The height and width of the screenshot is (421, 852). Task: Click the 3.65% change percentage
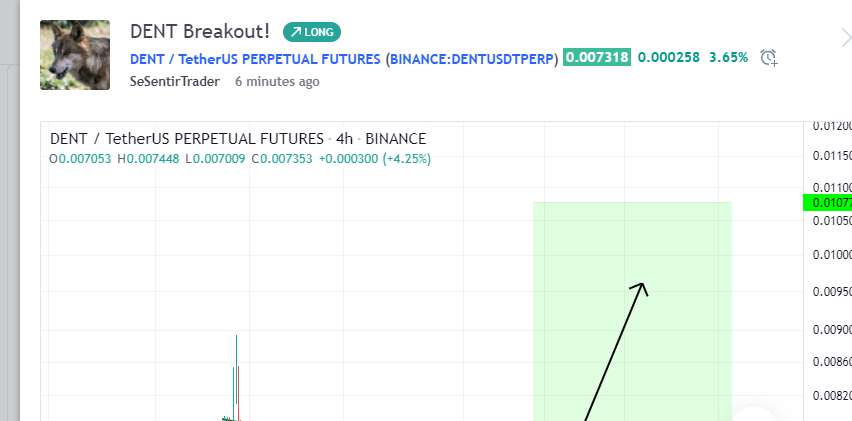(728, 58)
